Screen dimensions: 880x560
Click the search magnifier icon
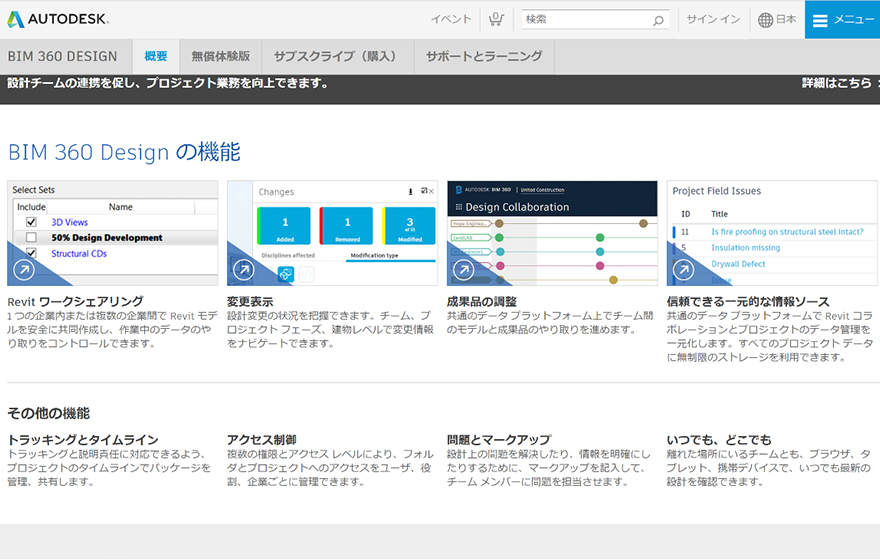click(658, 21)
